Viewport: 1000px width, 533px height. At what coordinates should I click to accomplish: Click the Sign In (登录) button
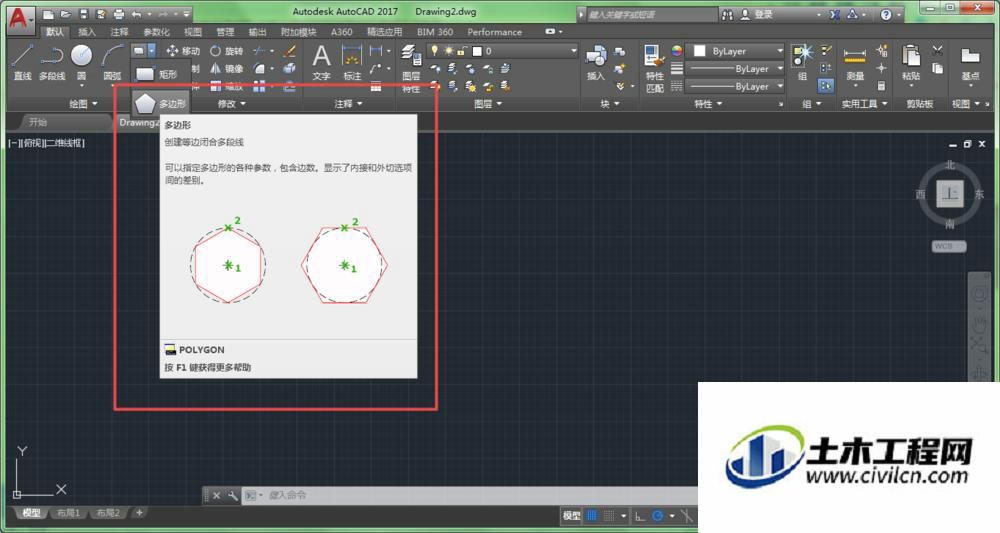click(x=756, y=14)
